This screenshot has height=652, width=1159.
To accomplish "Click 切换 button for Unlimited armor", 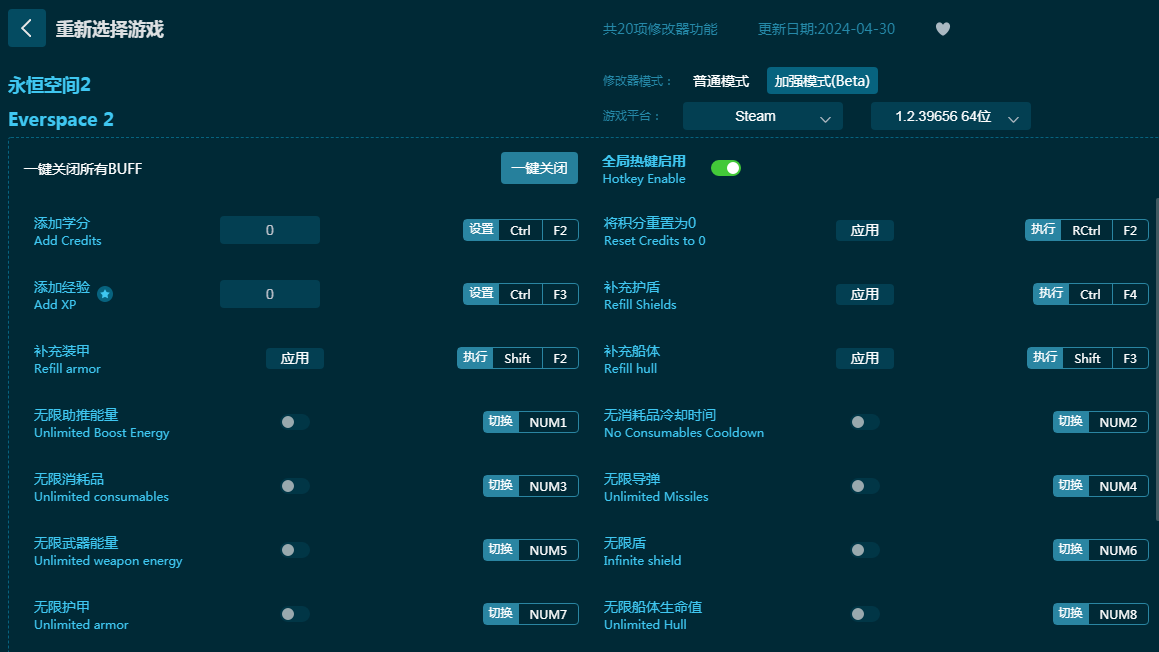I will (x=501, y=614).
